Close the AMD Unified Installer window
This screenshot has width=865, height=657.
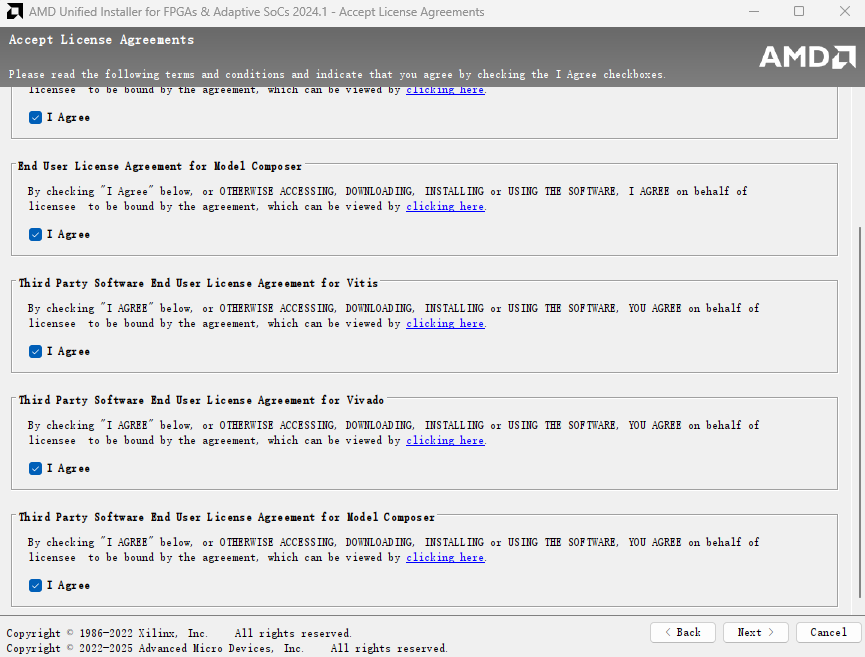click(842, 12)
